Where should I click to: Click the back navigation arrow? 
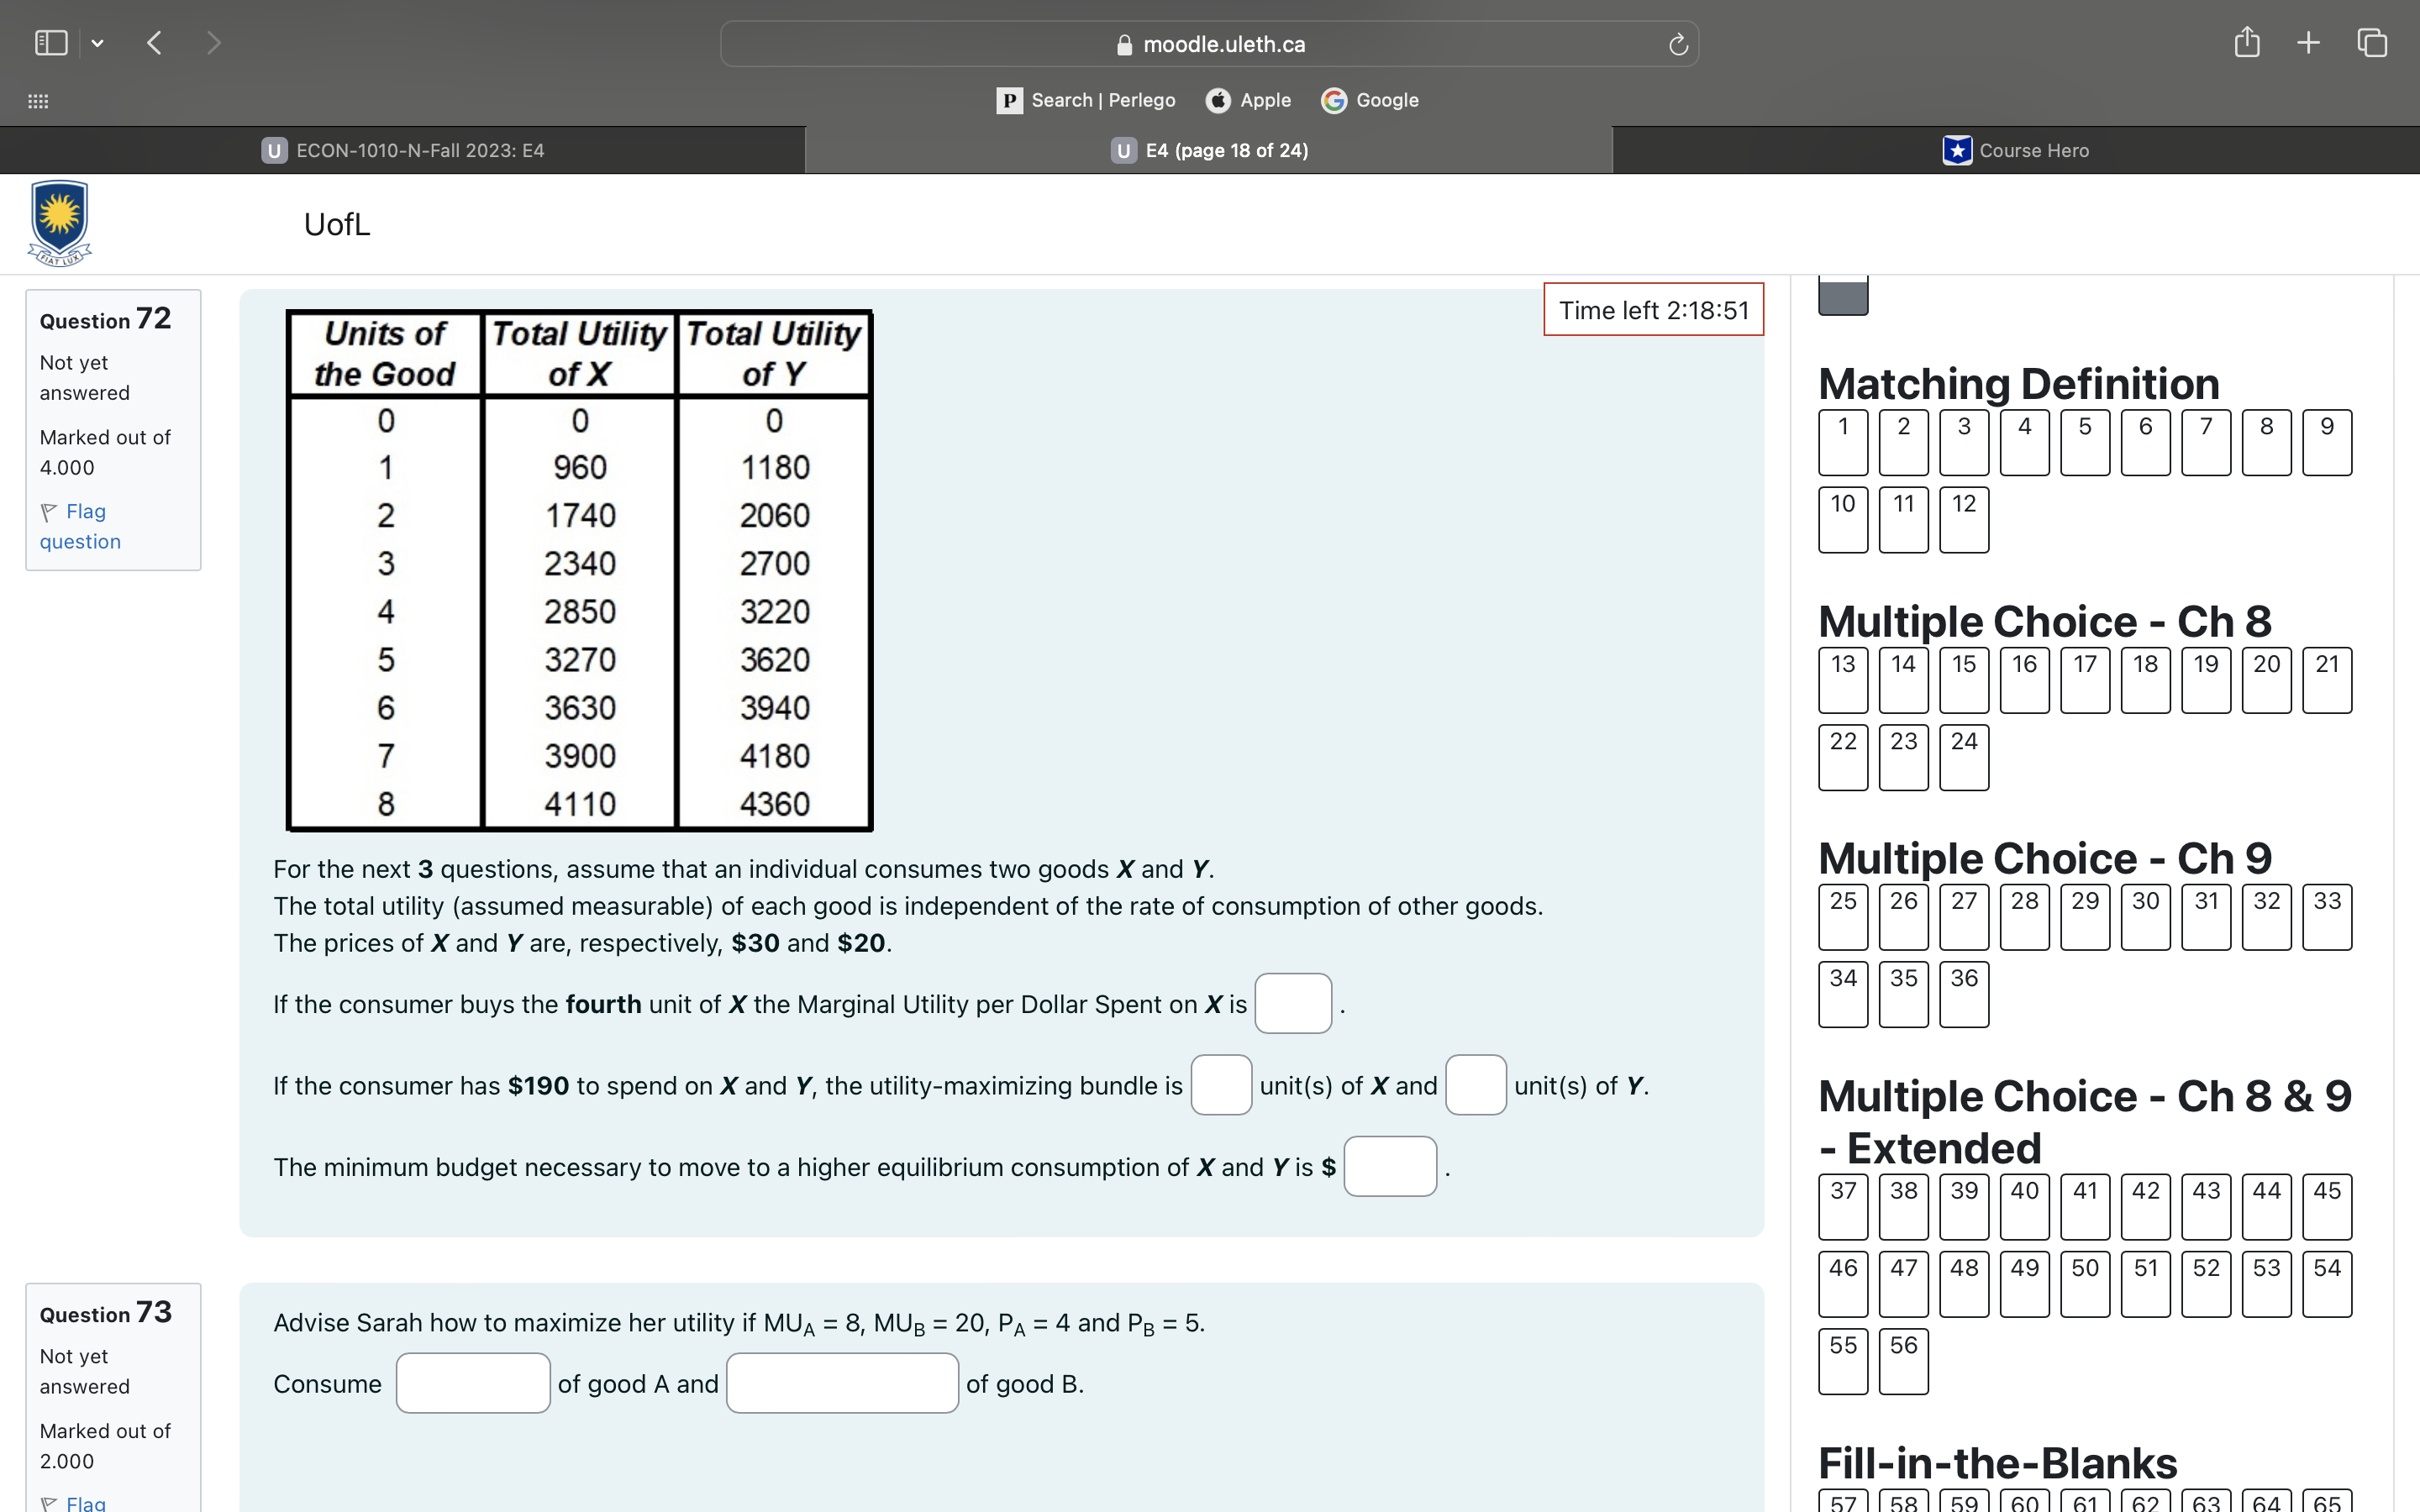pyautogui.click(x=154, y=42)
